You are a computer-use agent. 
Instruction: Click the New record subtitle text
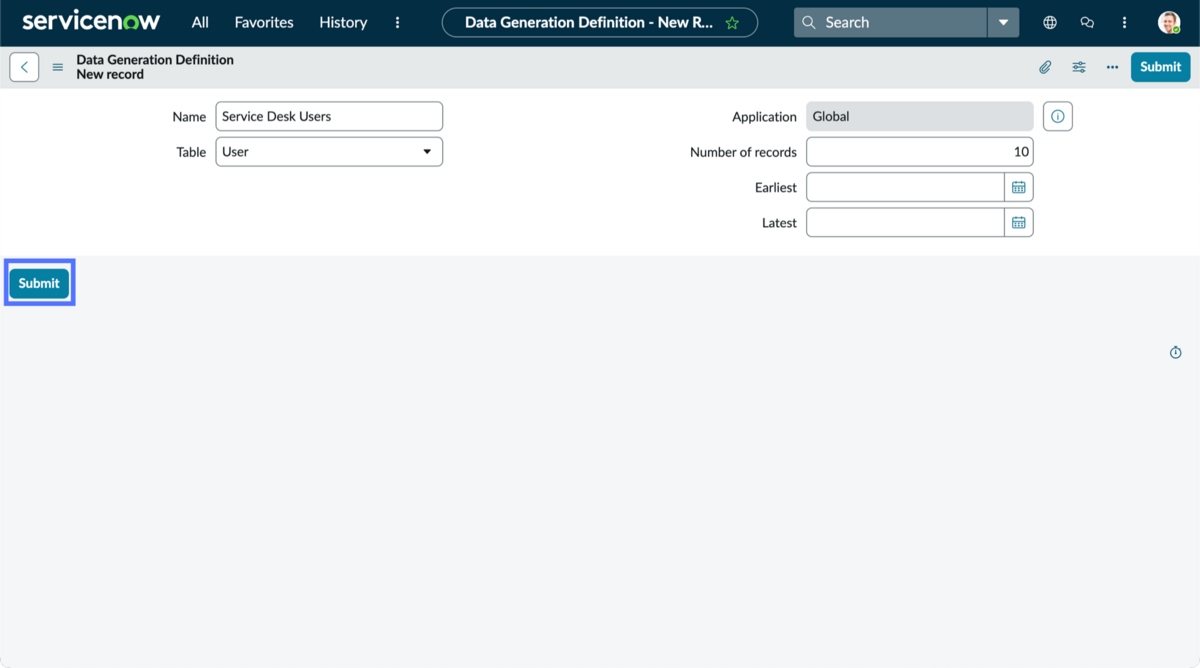point(110,74)
